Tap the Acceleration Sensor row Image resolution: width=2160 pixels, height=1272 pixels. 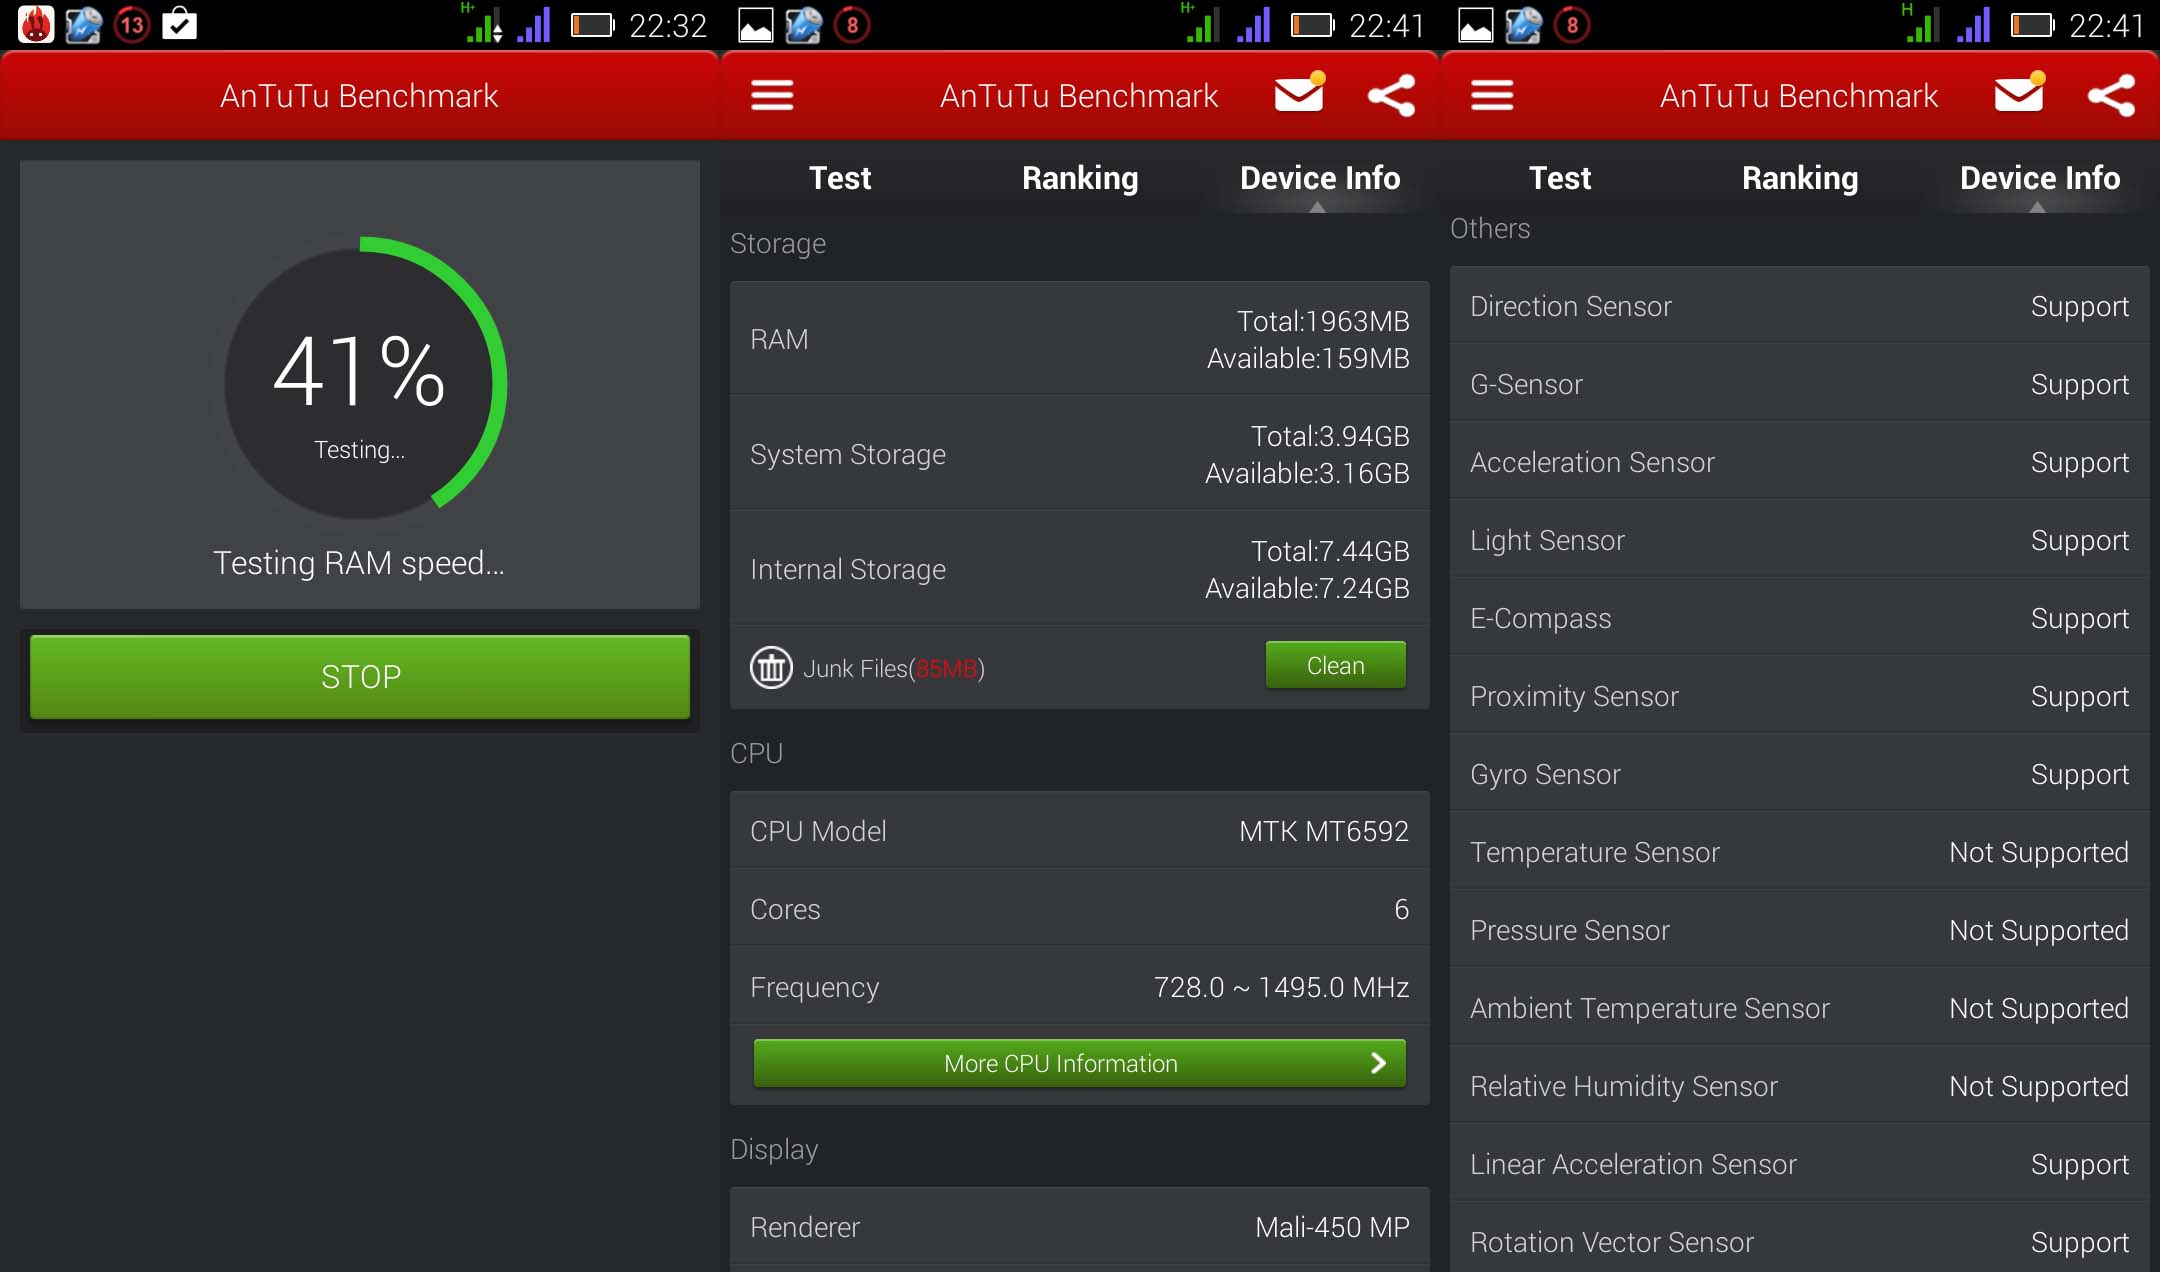pyautogui.click(x=1800, y=462)
